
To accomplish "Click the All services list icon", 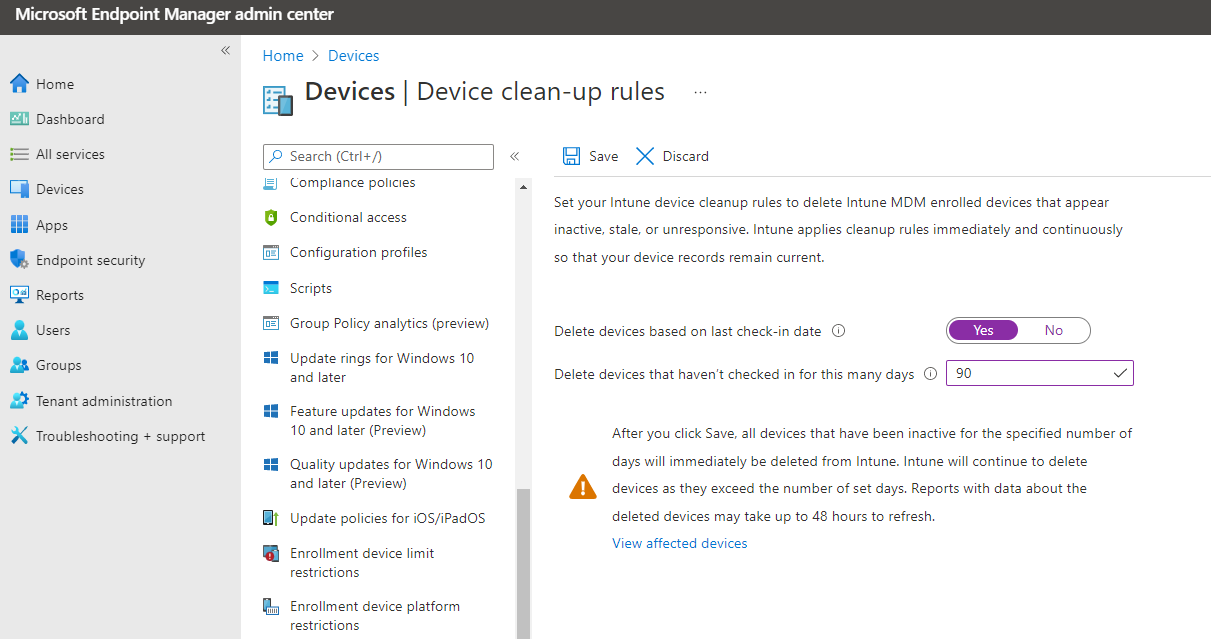I will coord(19,154).
